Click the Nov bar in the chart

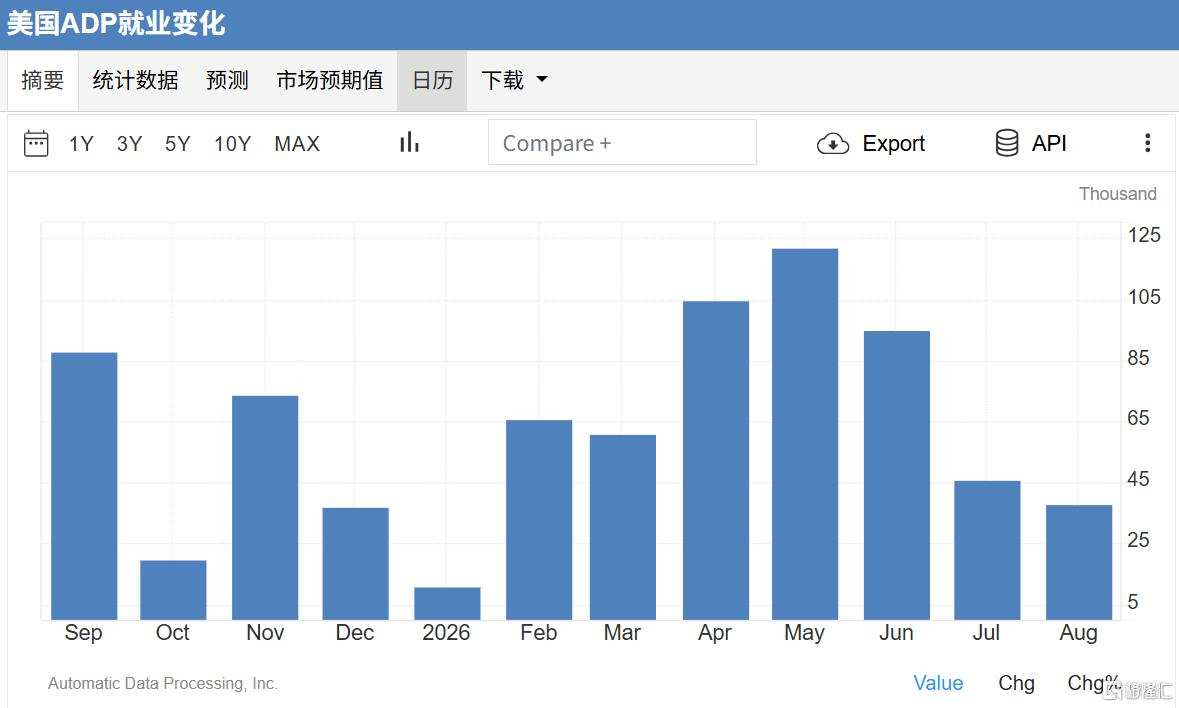[265, 508]
